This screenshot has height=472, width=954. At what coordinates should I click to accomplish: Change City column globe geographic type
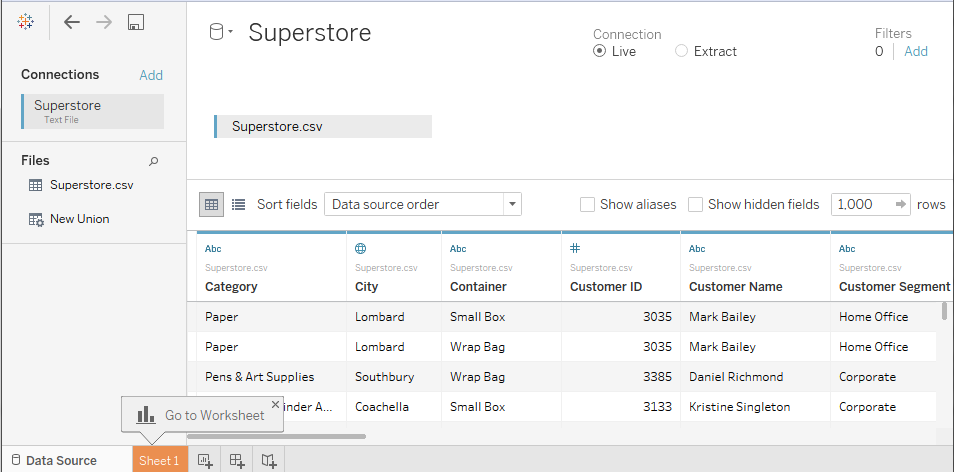click(360, 248)
